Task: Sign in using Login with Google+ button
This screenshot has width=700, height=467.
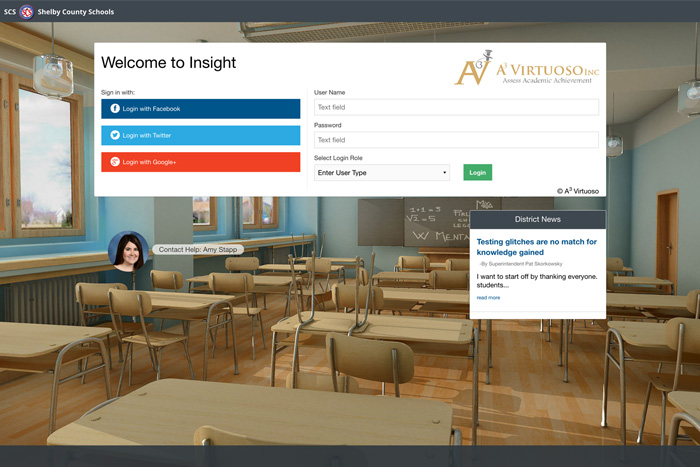Action: point(200,162)
